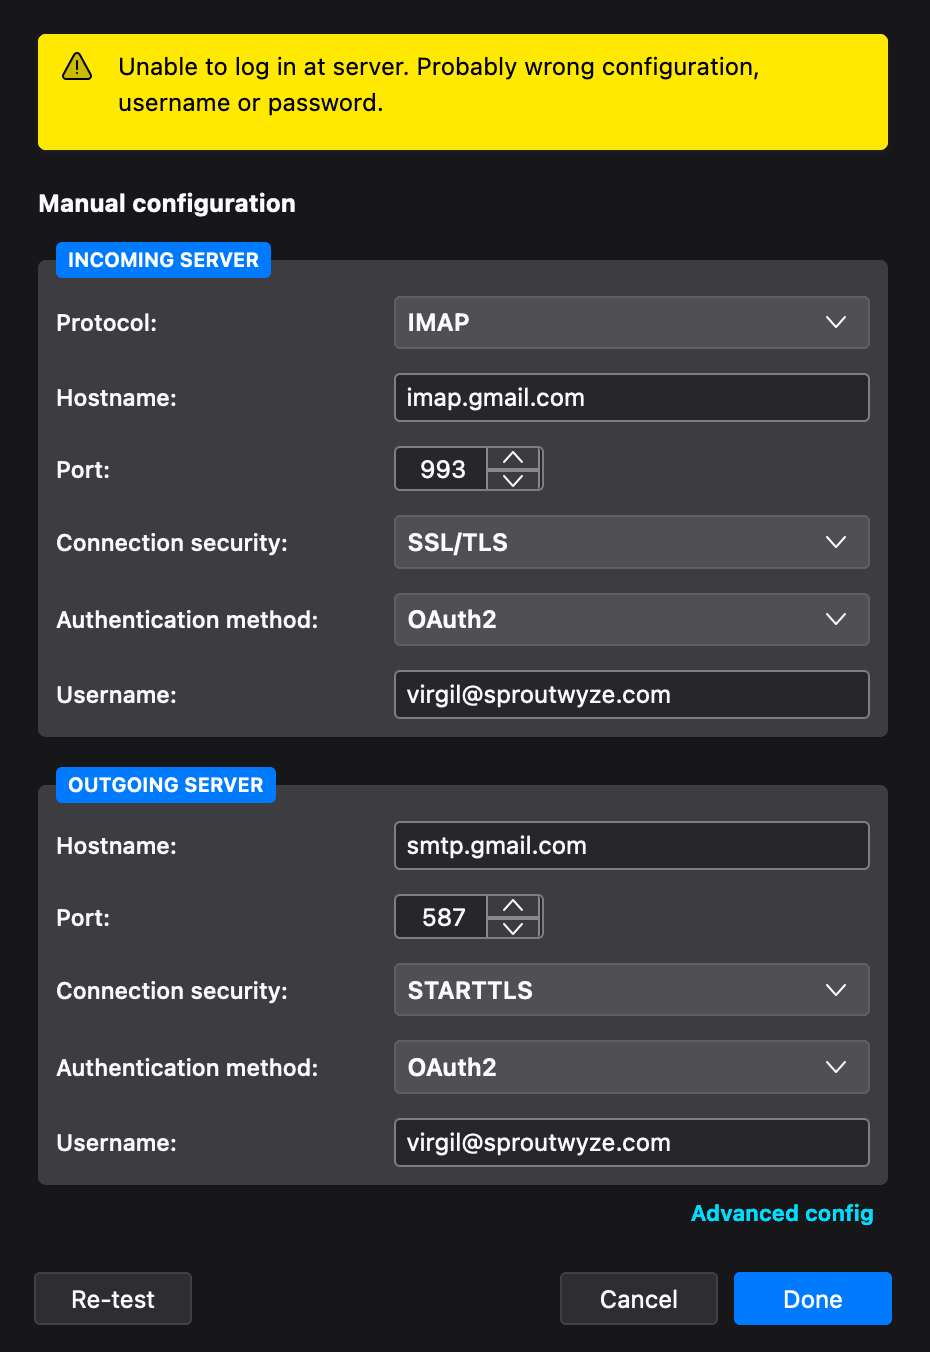930x1352 pixels.
Task: Click the outgoing server username field
Action: tap(631, 1143)
